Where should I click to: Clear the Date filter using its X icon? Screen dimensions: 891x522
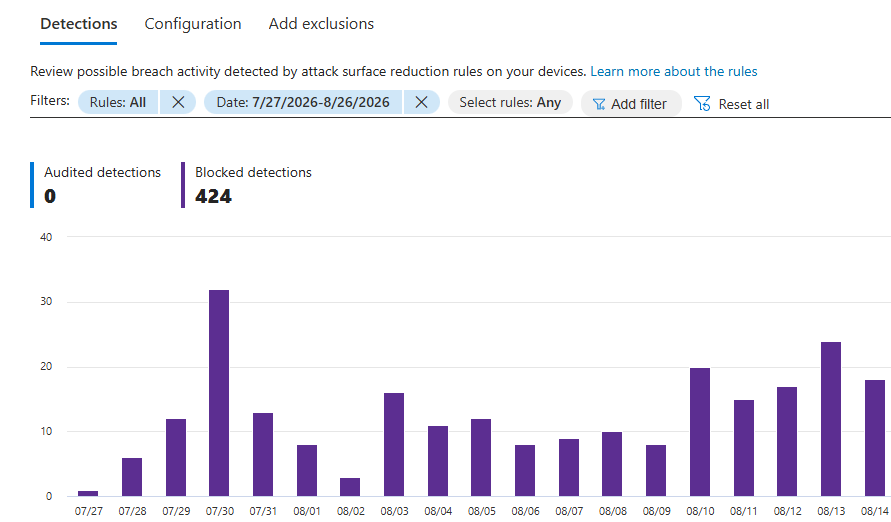421,102
